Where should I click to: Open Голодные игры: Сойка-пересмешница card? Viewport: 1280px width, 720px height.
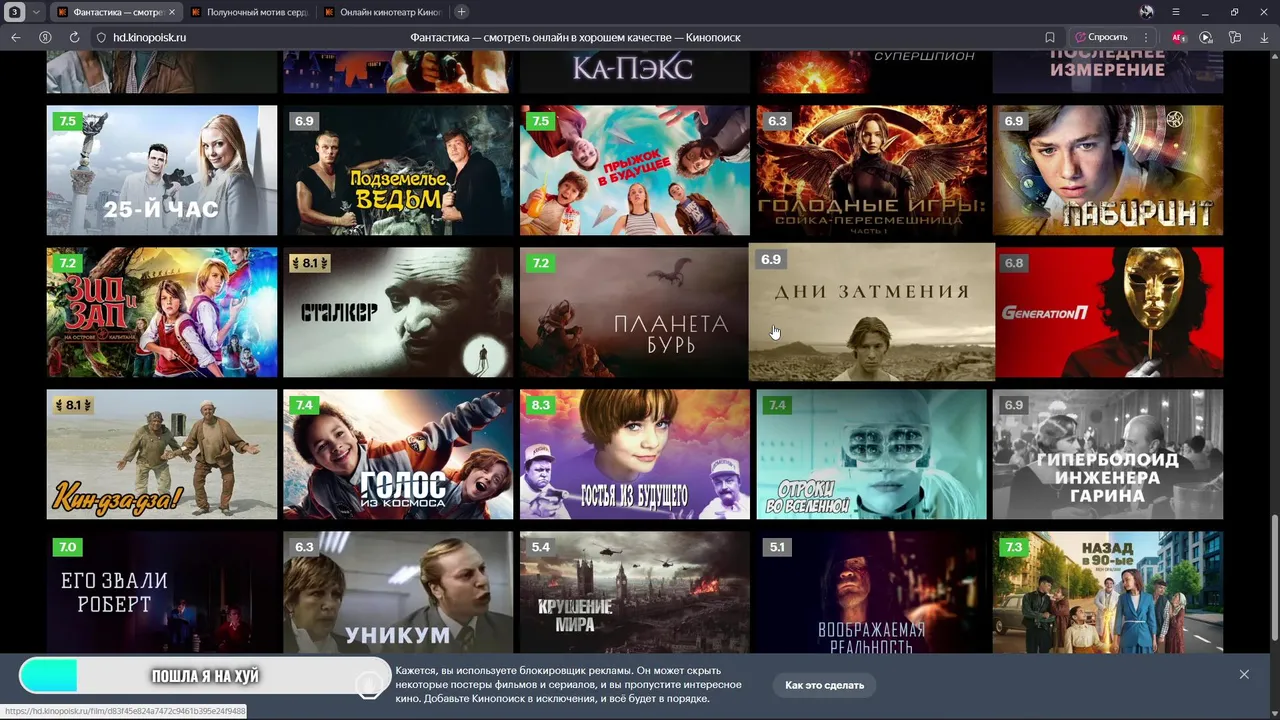click(871, 170)
